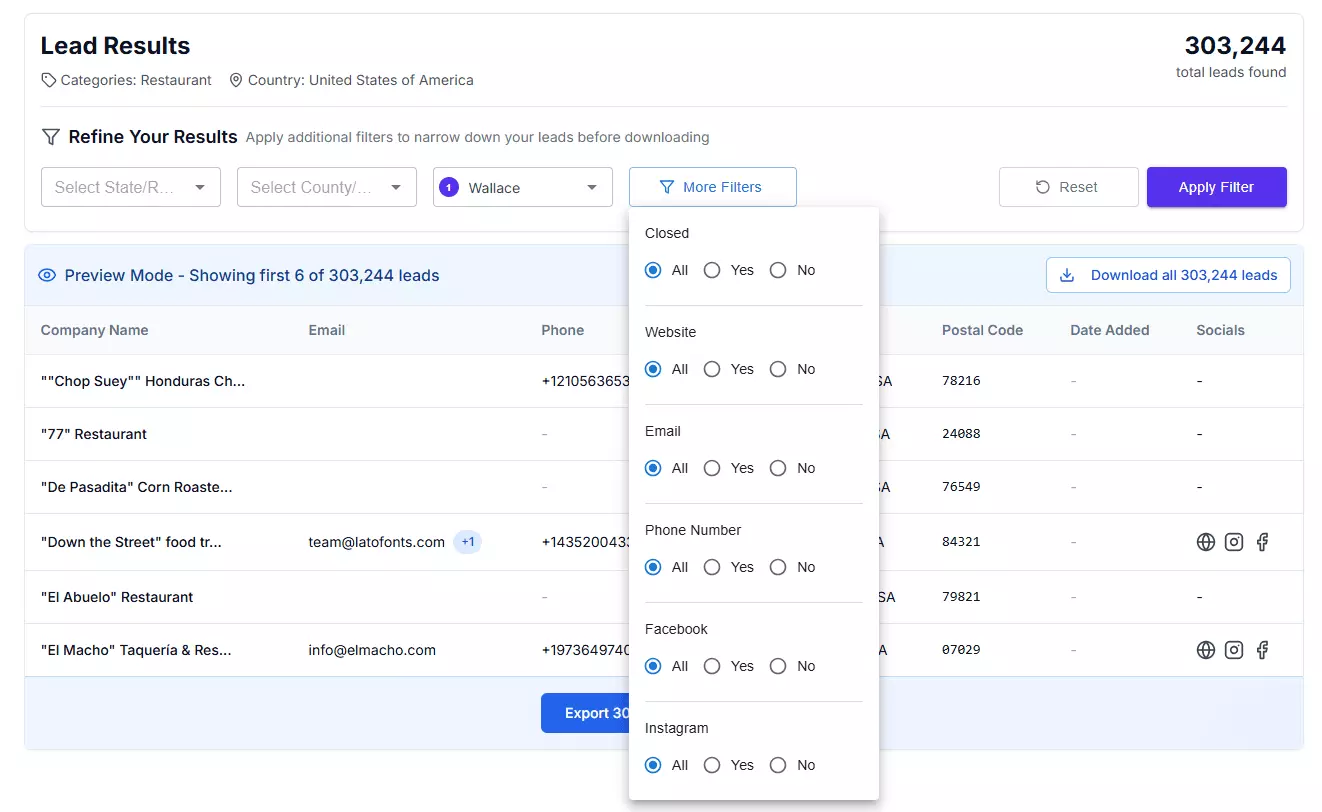The width and height of the screenshot is (1322, 812).
Task: Select Yes for the Website filter
Action: 712,369
